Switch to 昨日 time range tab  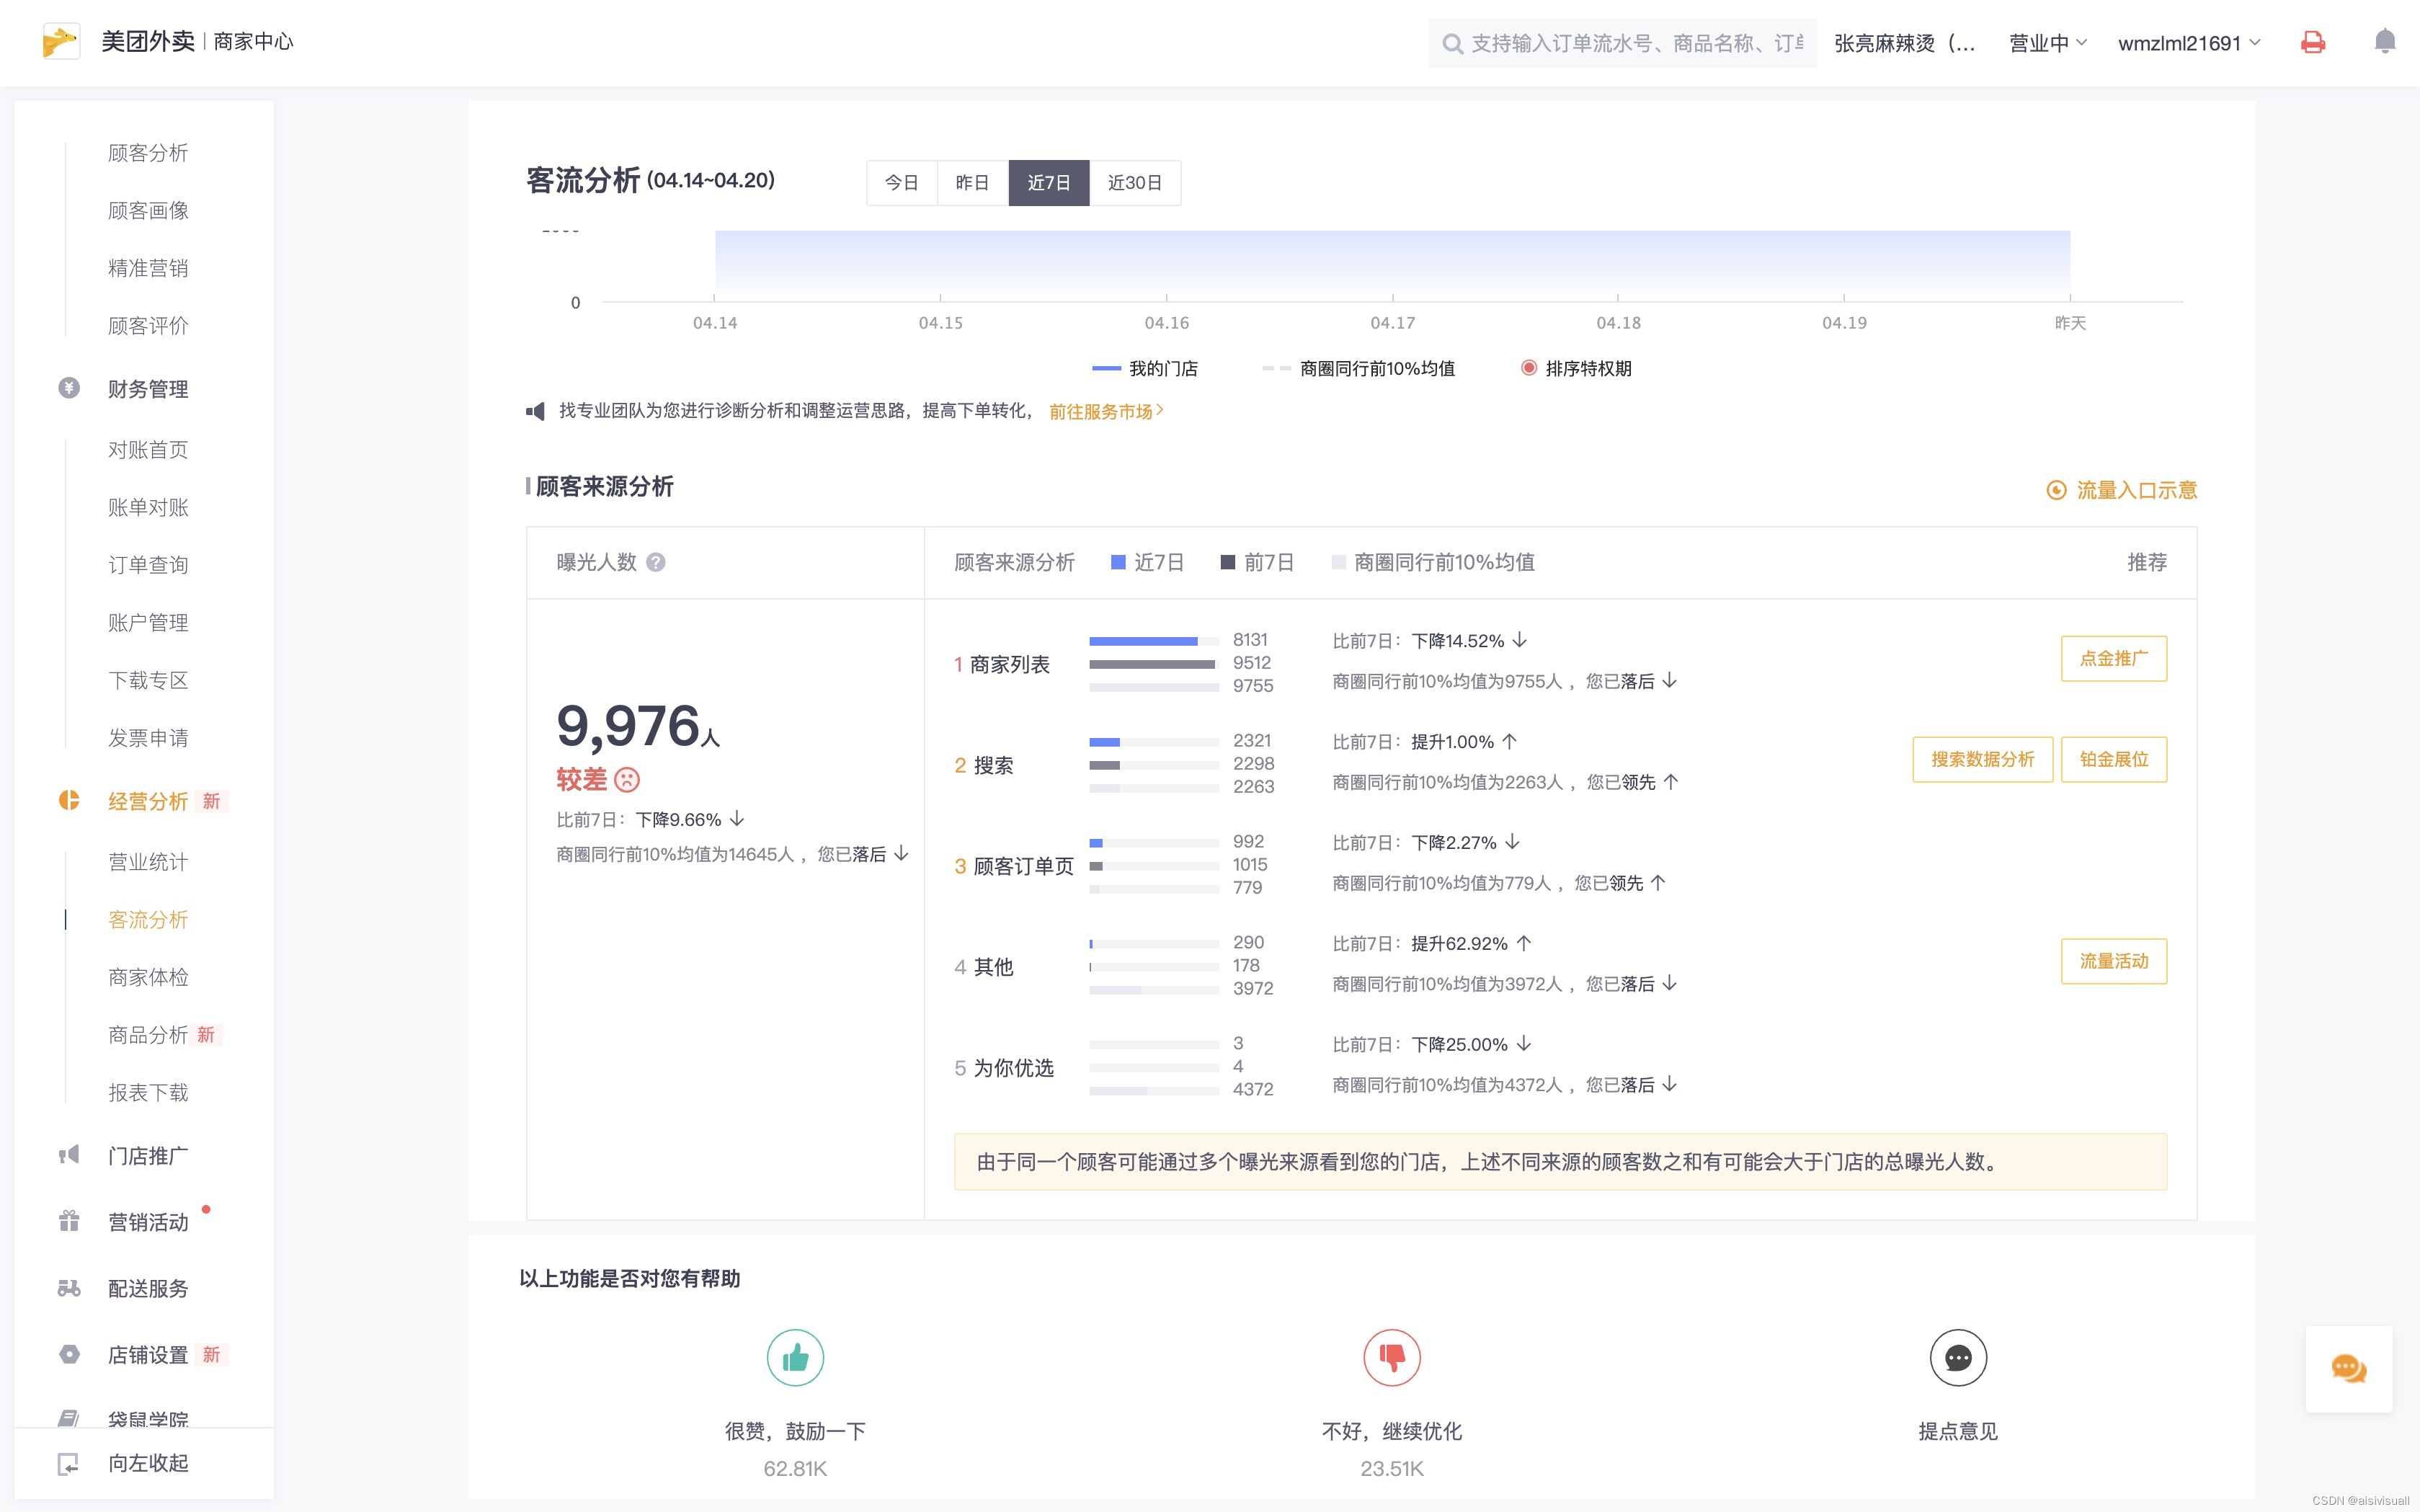point(973,183)
